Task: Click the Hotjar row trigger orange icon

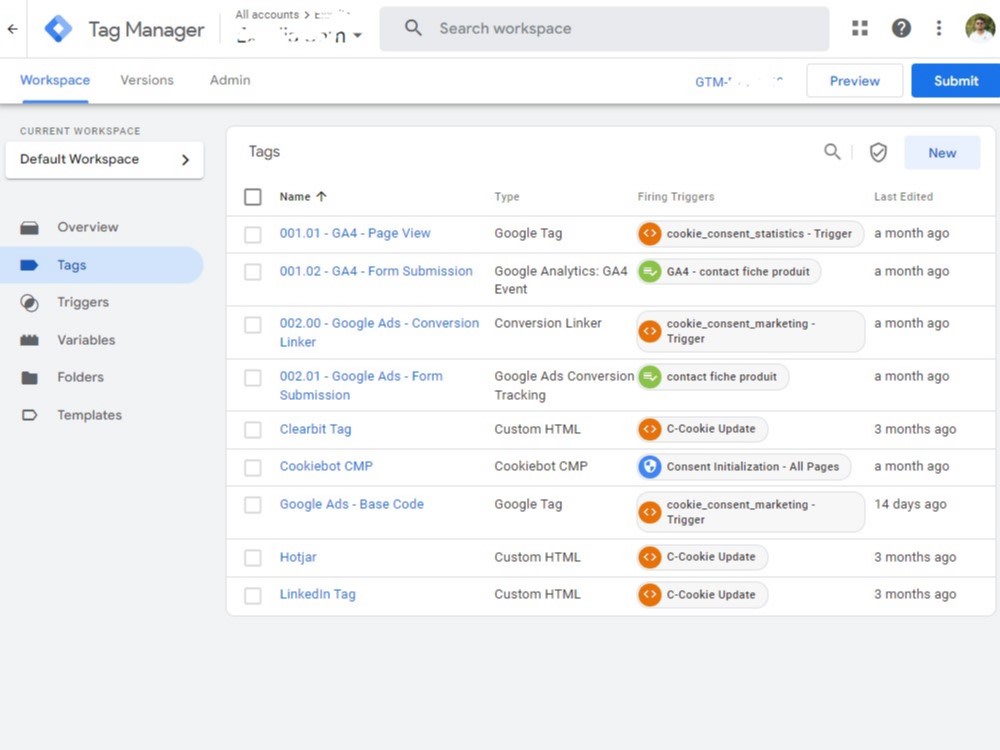Action: point(650,557)
